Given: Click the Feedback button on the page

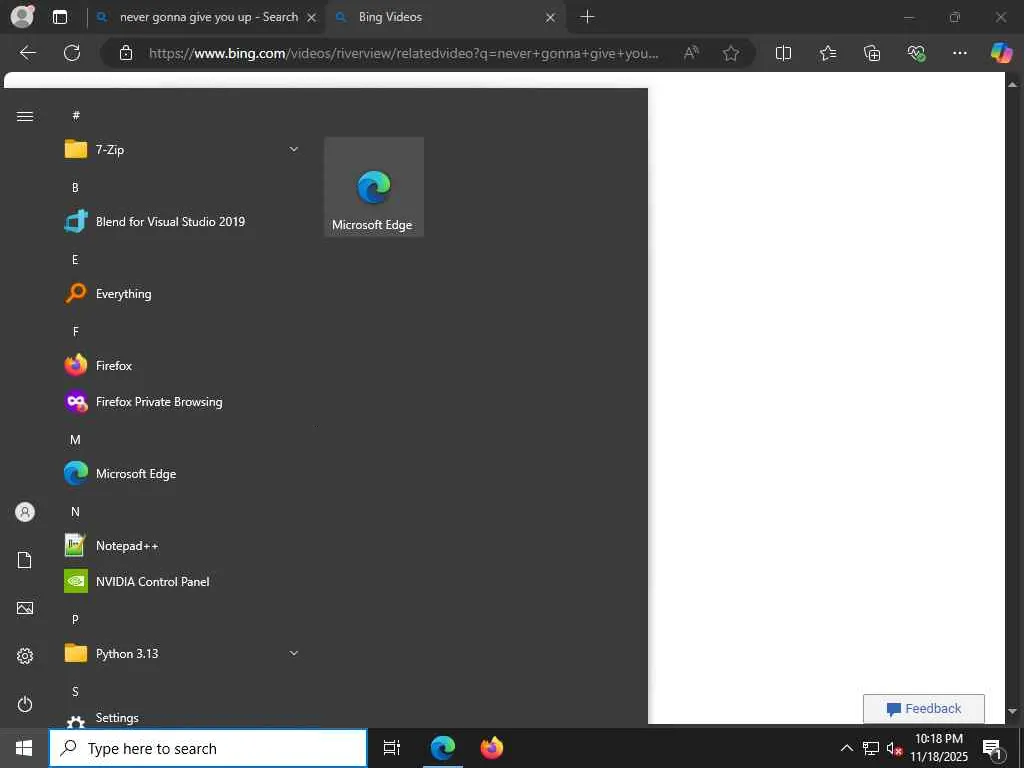Looking at the screenshot, I should (923, 709).
